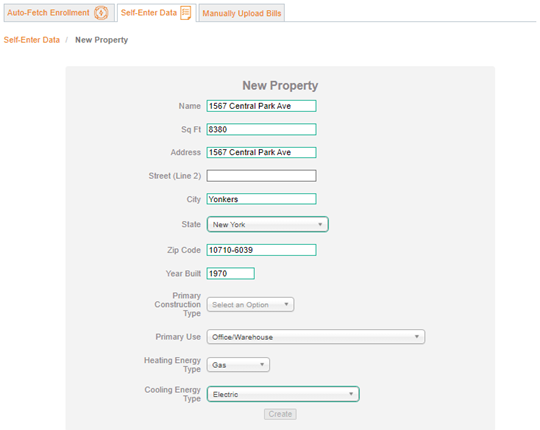Click the Self-Enter Data document icon
The height and width of the screenshot is (430, 540).
[x=186, y=13]
